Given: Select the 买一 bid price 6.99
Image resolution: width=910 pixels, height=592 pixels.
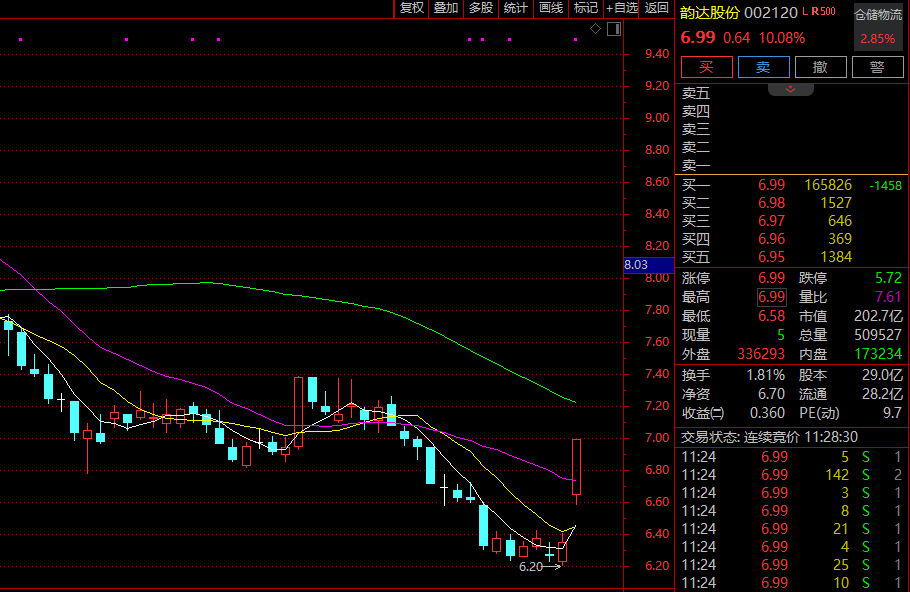Looking at the screenshot, I should (771, 185).
